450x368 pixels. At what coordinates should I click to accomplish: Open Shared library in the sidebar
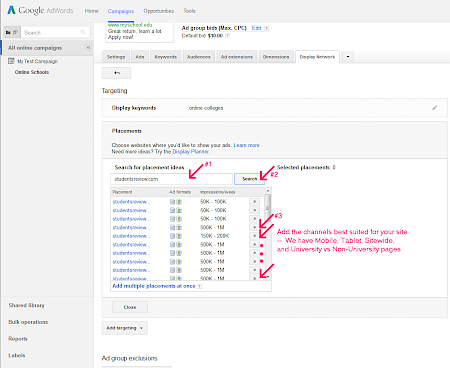click(26, 305)
